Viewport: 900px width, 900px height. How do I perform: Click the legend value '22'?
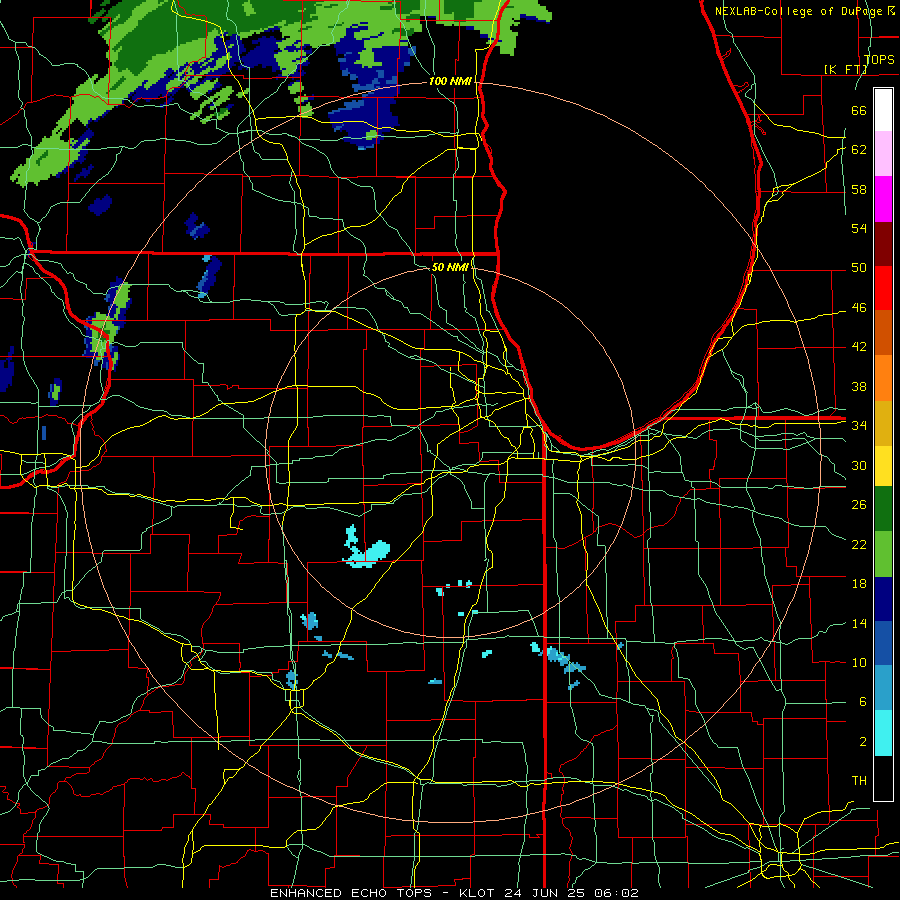pyautogui.click(x=859, y=544)
